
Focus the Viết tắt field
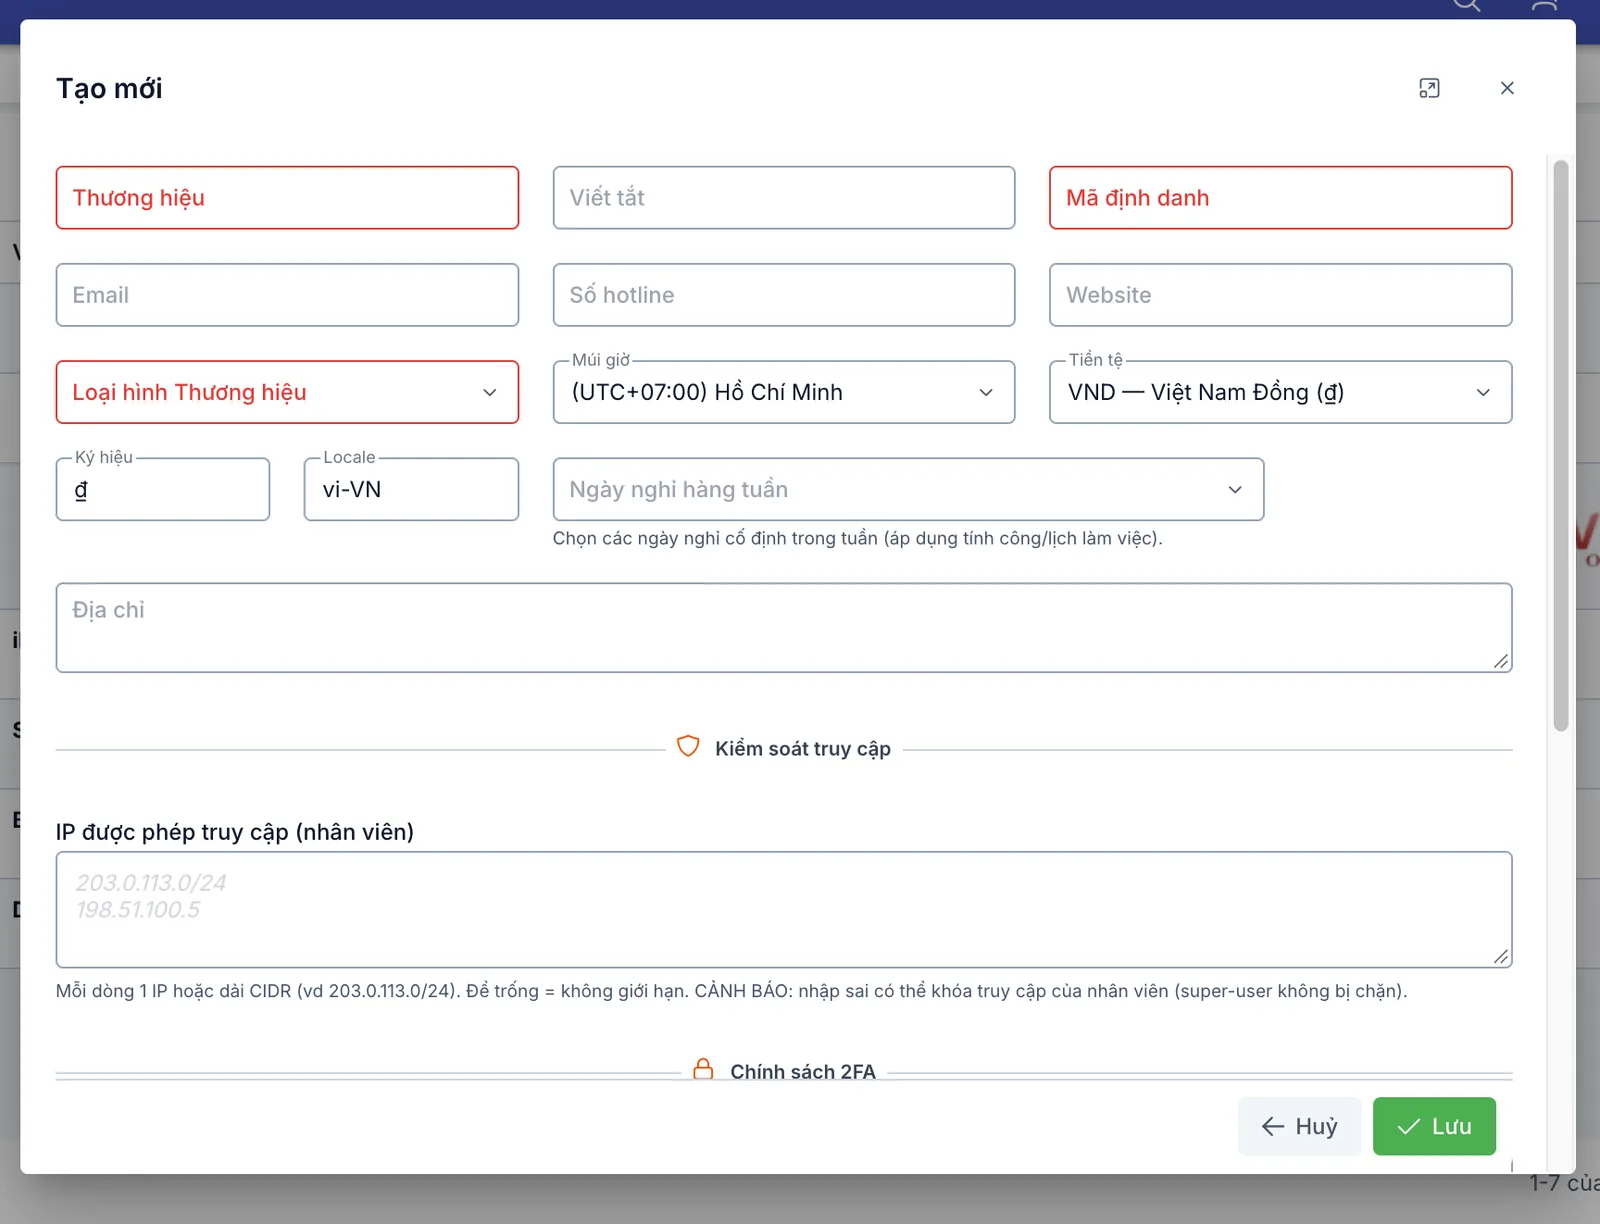784,198
